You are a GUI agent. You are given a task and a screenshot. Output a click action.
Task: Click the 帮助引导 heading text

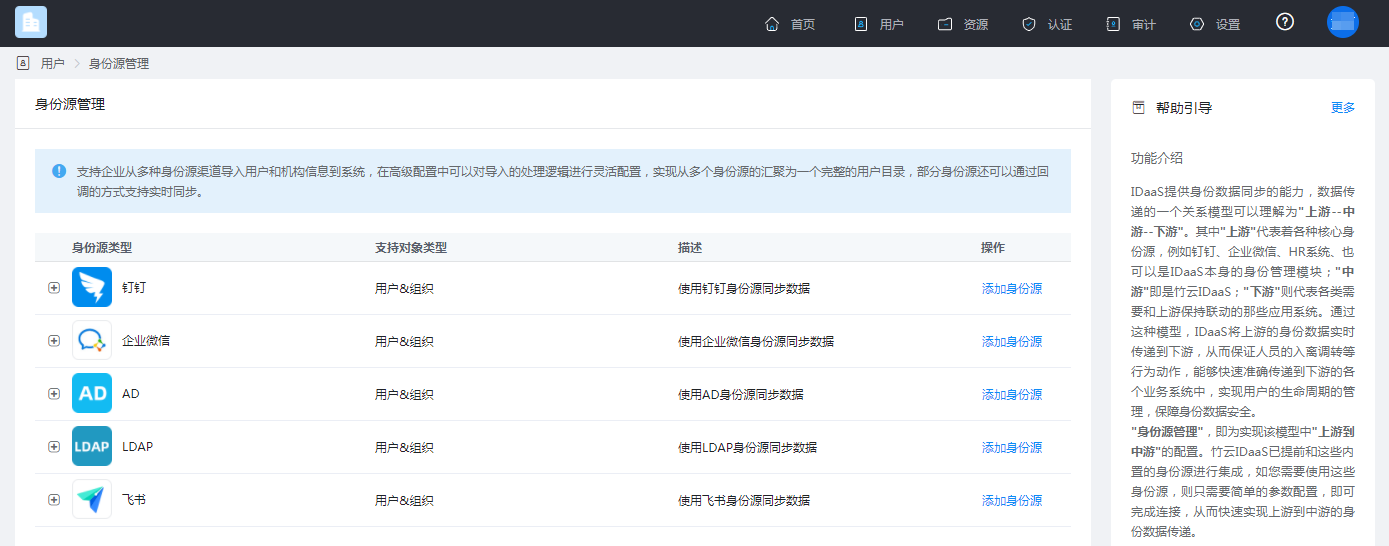(1184, 108)
